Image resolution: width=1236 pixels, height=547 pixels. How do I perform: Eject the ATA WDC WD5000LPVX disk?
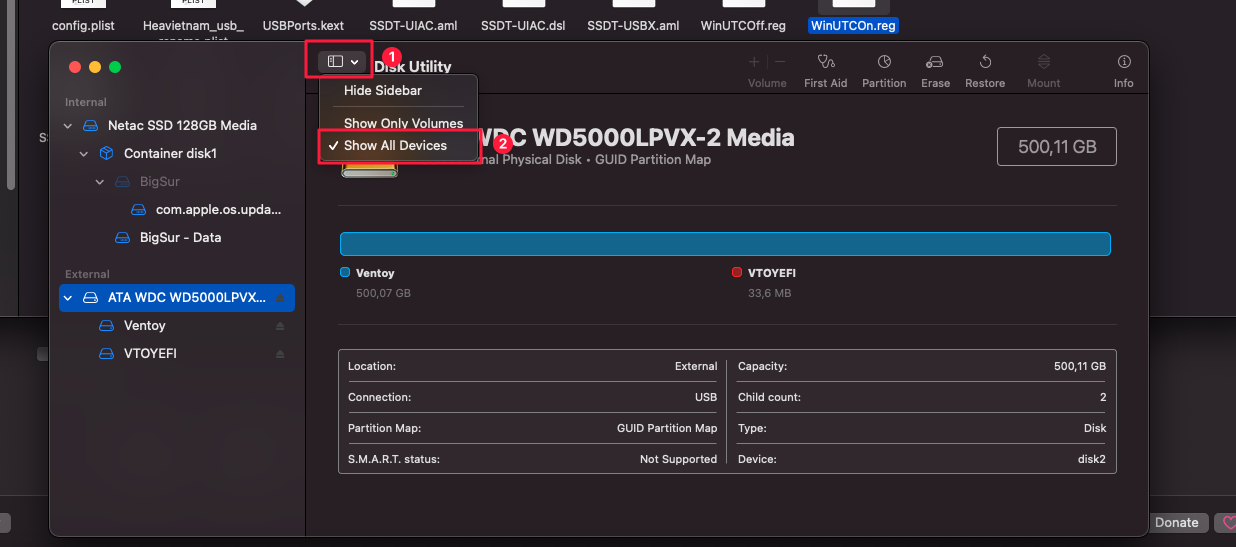pyautogui.click(x=280, y=298)
